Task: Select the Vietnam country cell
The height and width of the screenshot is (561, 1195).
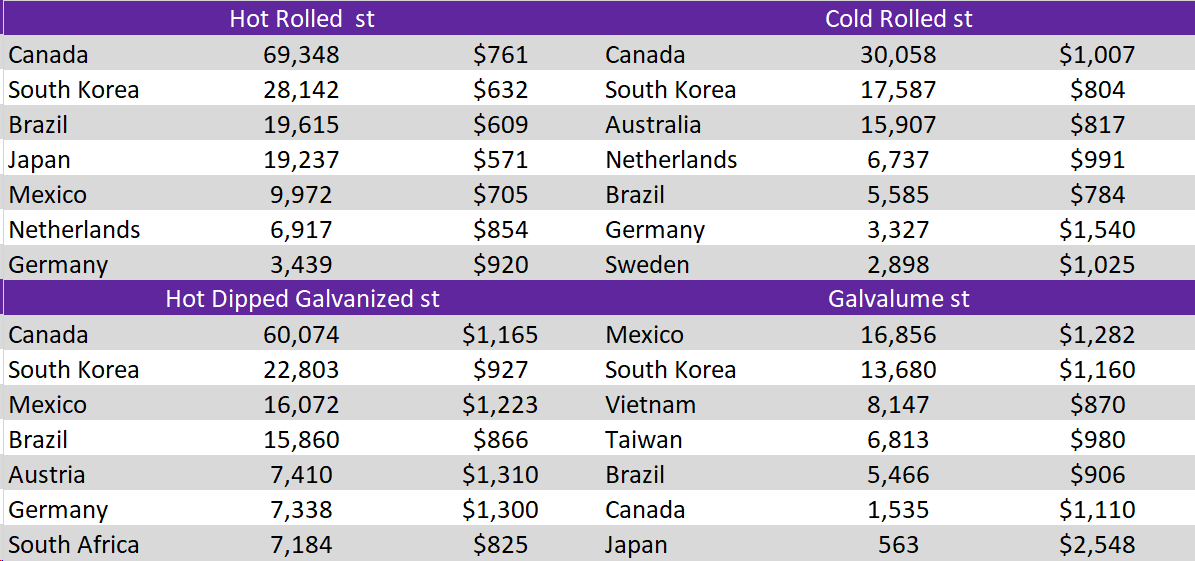Action: tap(650, 405)
